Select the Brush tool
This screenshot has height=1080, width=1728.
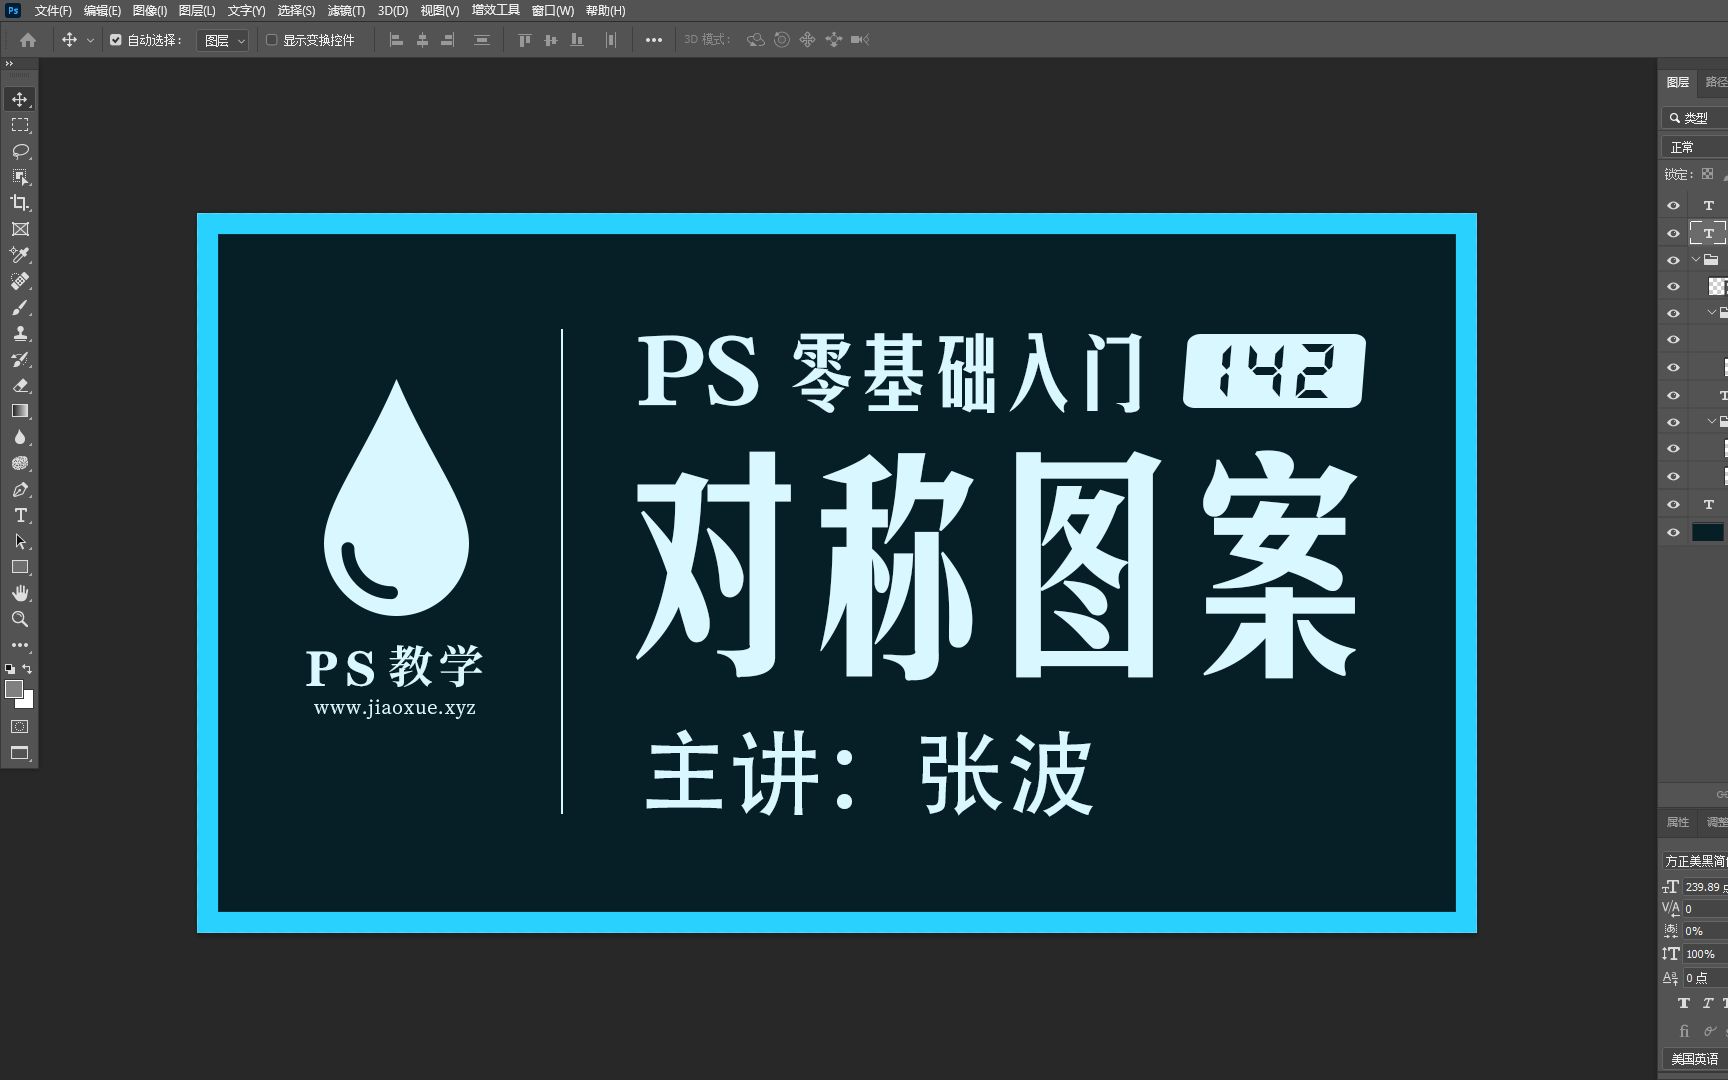coord(20,307)
